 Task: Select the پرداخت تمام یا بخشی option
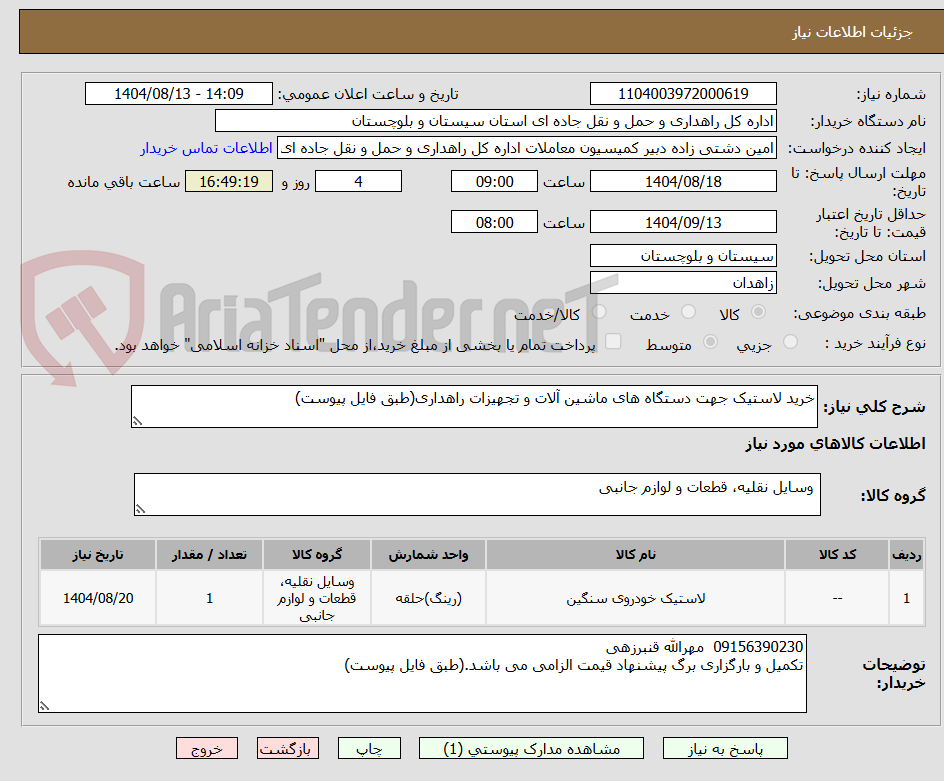[613, 340]
